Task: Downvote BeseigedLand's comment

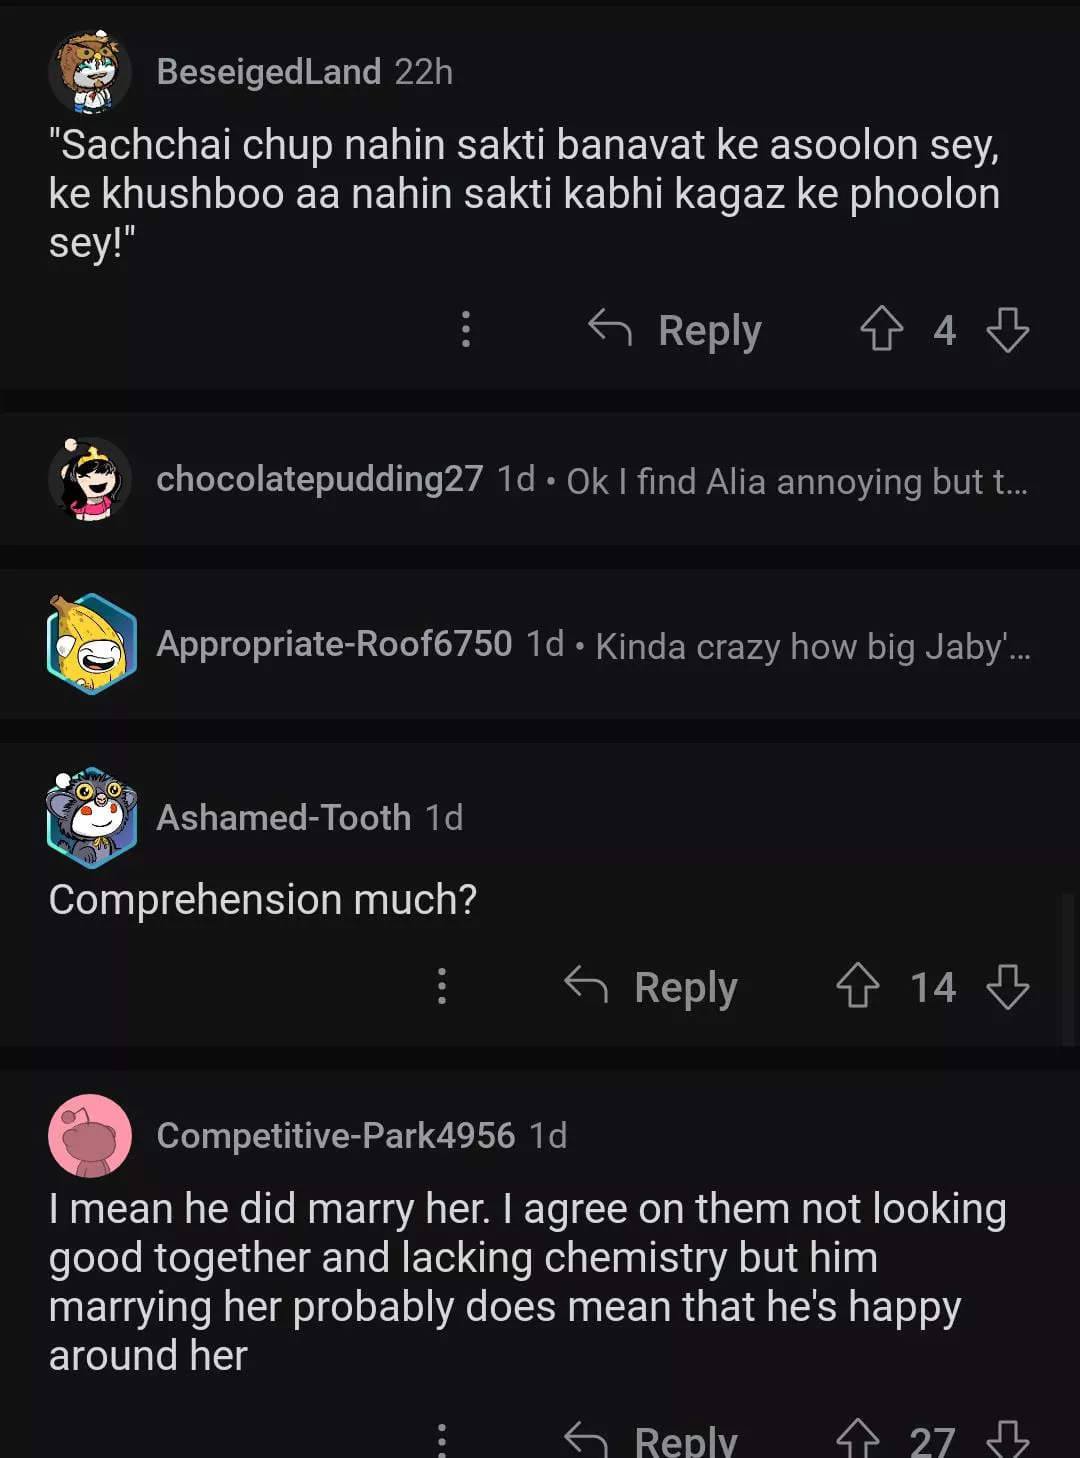Action: pos(1007,329)
